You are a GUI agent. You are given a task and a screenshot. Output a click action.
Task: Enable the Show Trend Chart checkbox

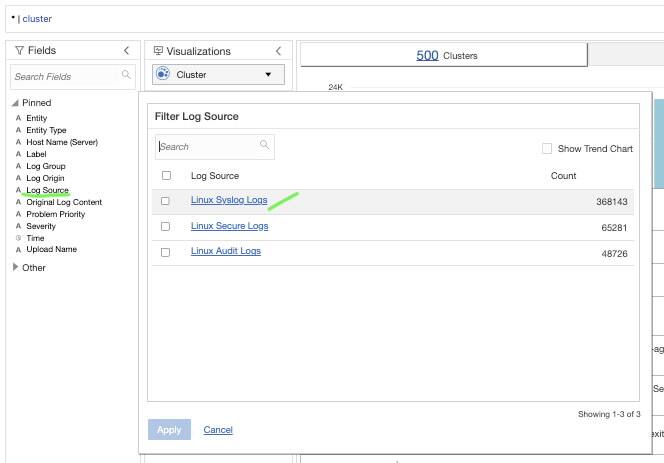click(x=547, y=149)
